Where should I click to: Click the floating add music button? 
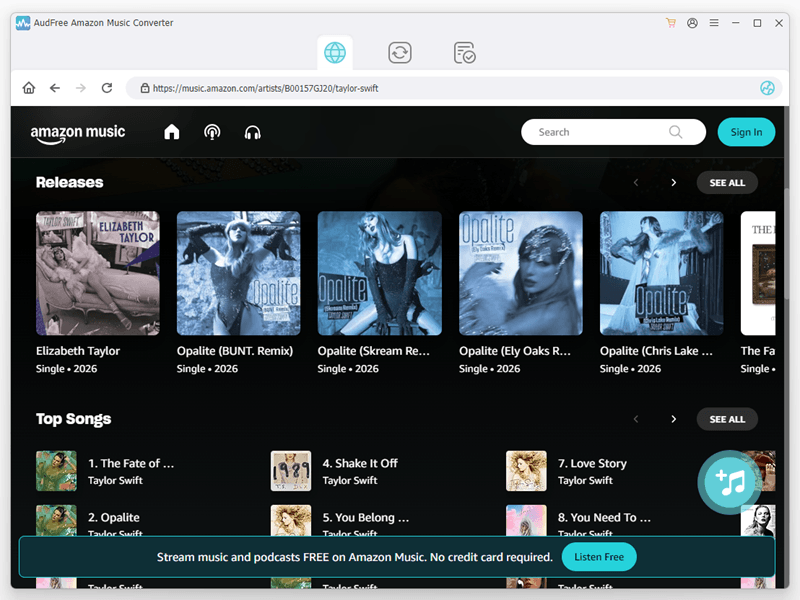pyautogui.click(x=730, y=482)
